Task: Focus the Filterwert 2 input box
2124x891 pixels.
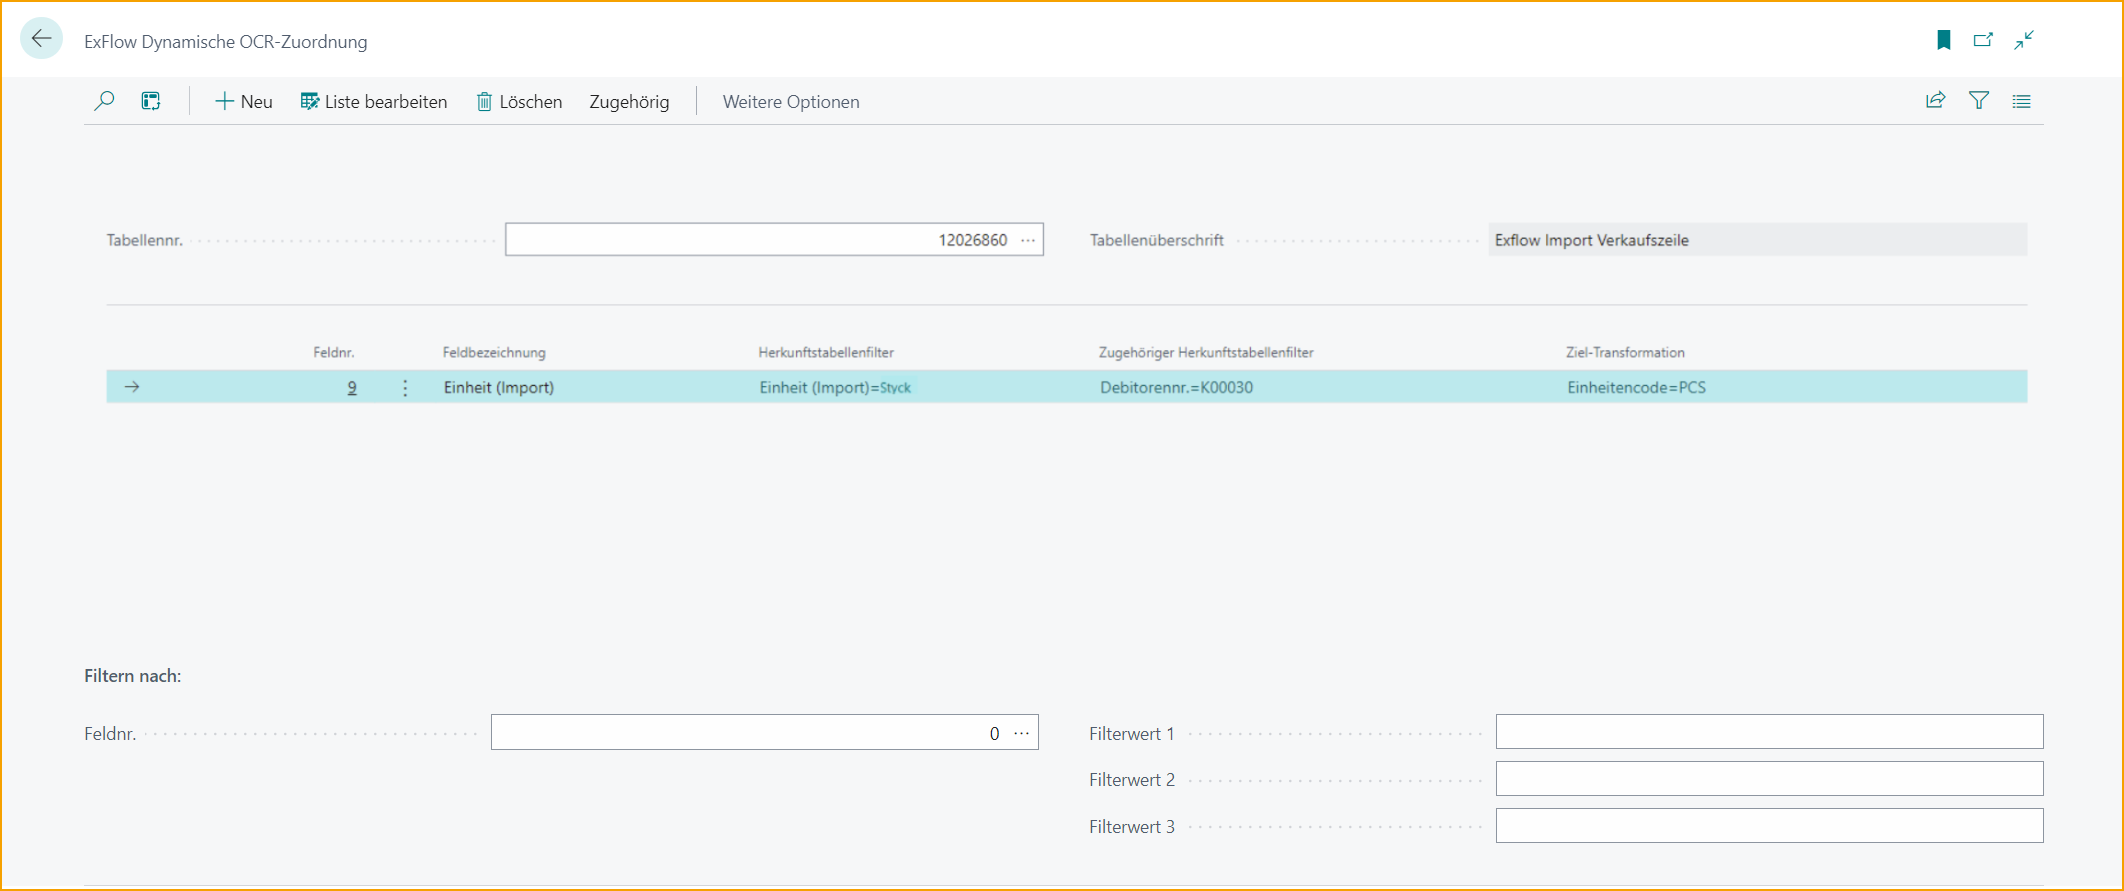Action: click(1769, 779)
